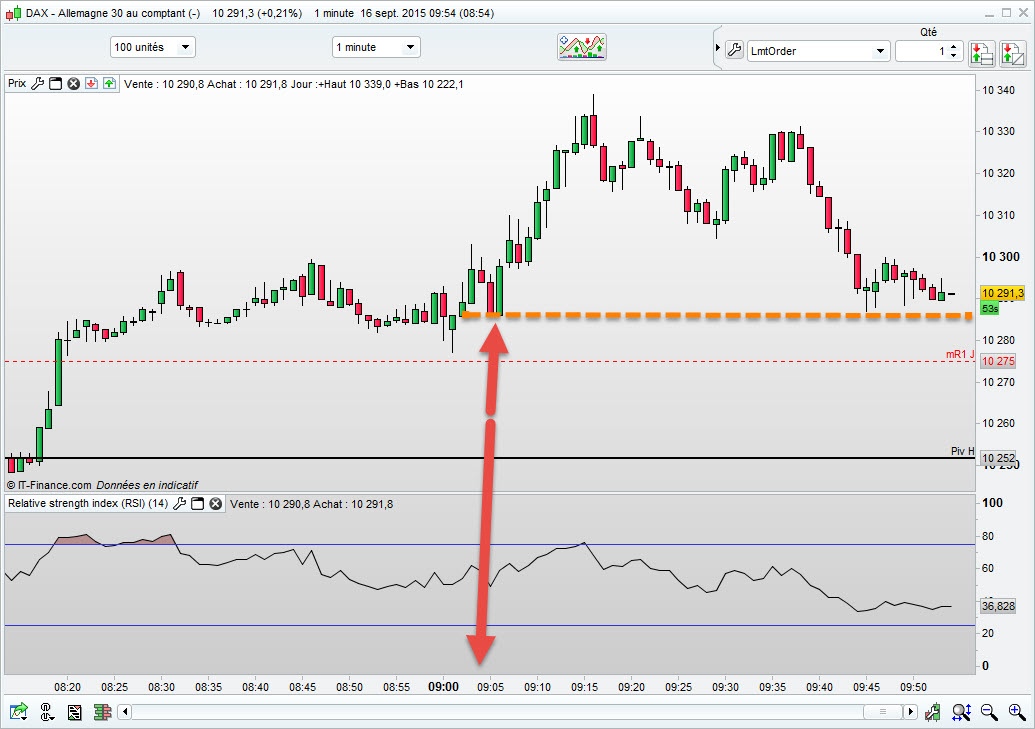Open order settings wrench beside LmtOrder
Image resolution: width=1035 pixels, height=729 pixels.
coord(735,50)
